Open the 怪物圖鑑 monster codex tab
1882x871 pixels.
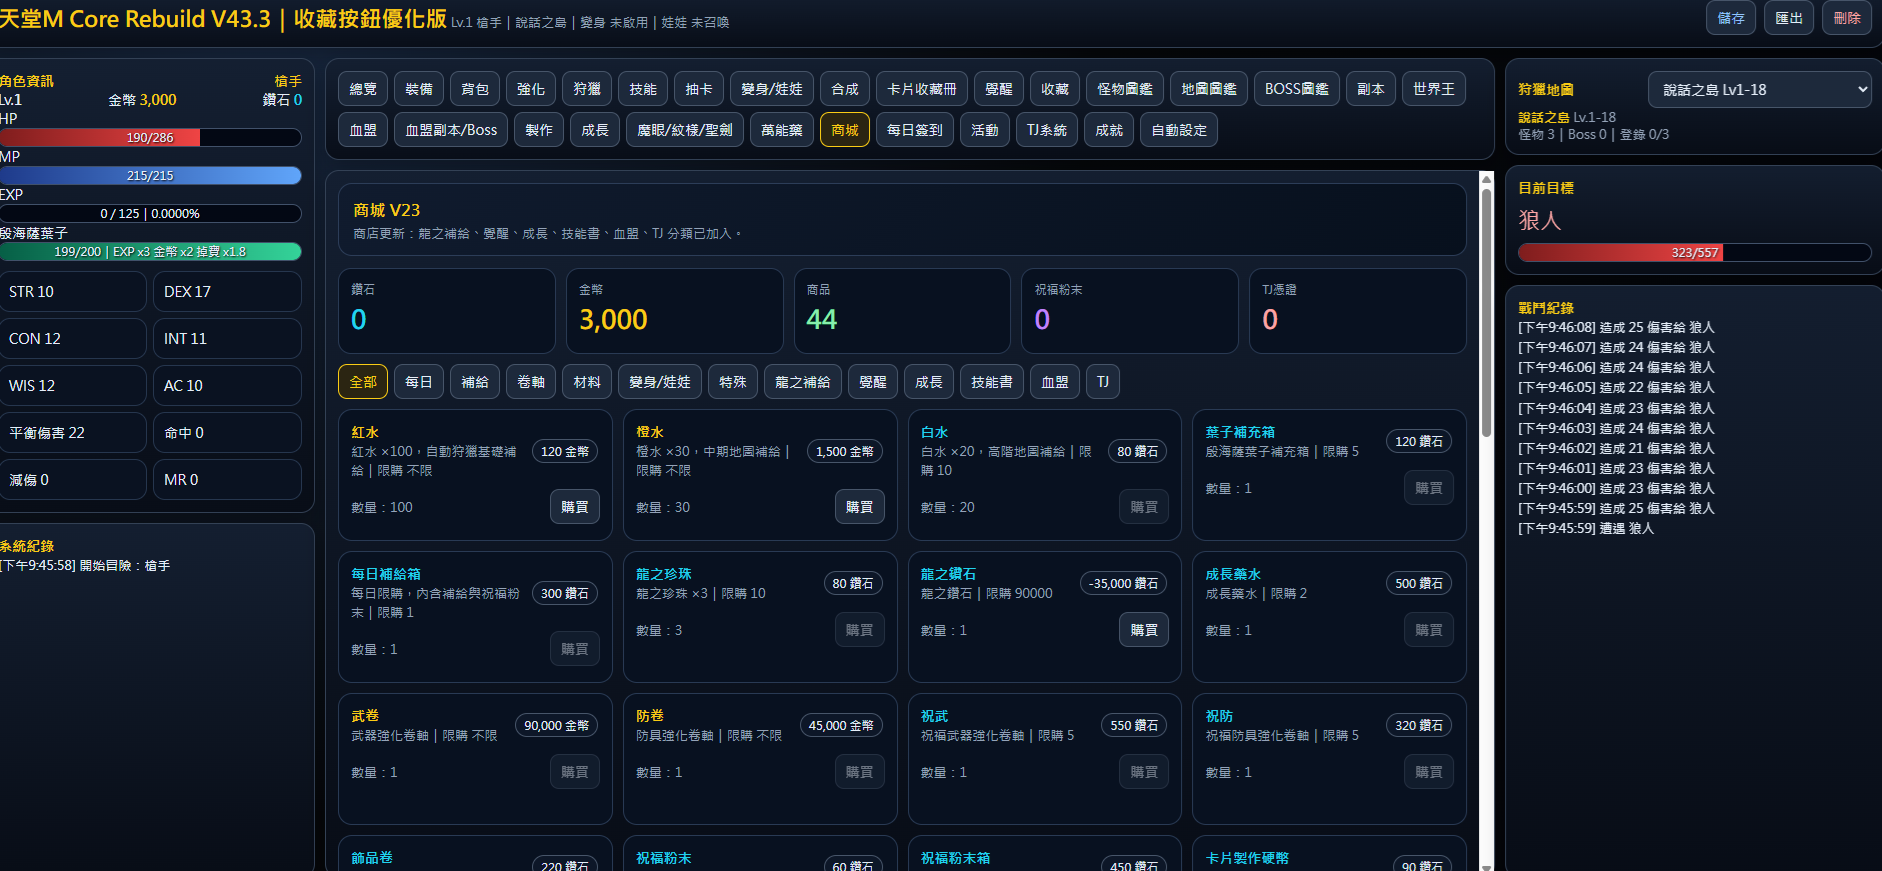[x=1125, y=89]
